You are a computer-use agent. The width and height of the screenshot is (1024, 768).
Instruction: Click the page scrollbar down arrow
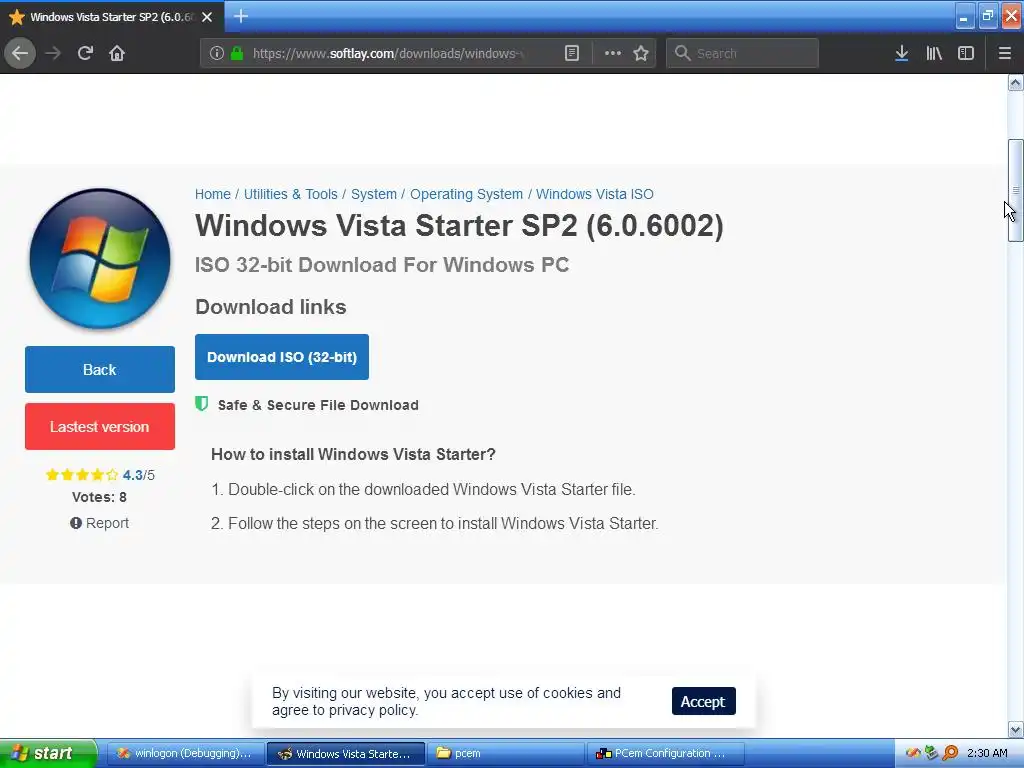pos(1016,729)
